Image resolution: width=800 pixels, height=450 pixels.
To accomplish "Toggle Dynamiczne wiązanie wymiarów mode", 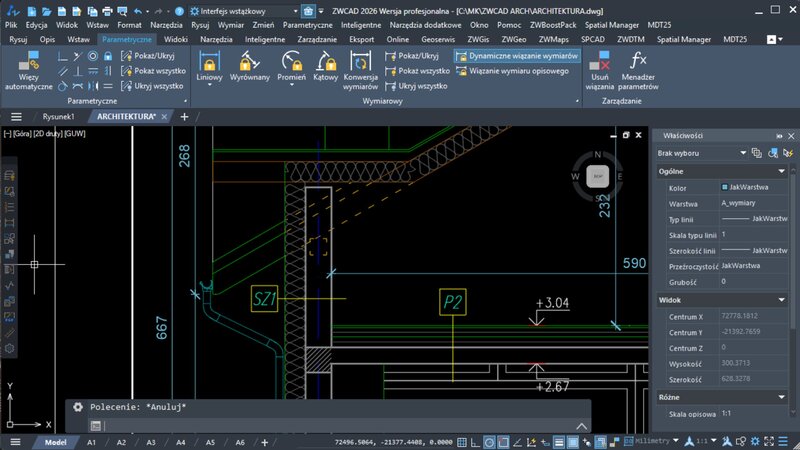I will tap(517, 56).
